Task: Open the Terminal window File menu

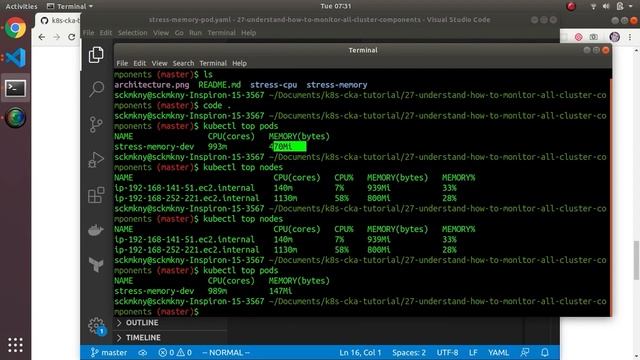Action: click(x=122, y=63)
